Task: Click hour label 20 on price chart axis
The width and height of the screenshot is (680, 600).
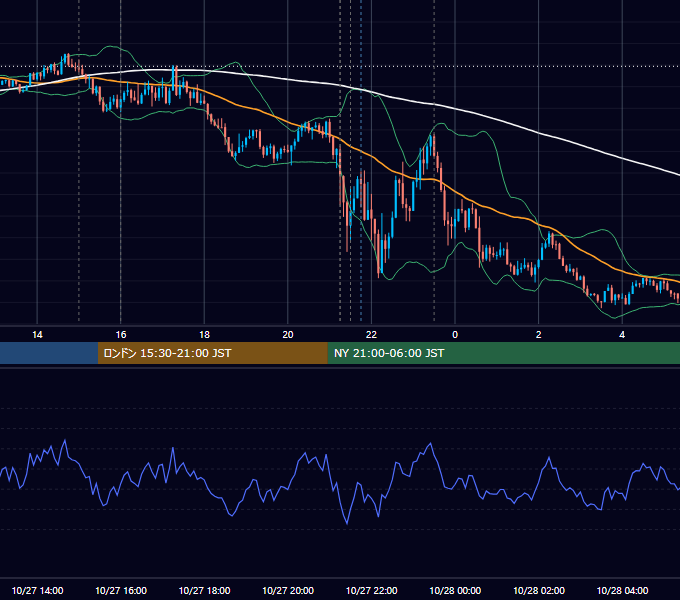Action: (x=288, y=335)
